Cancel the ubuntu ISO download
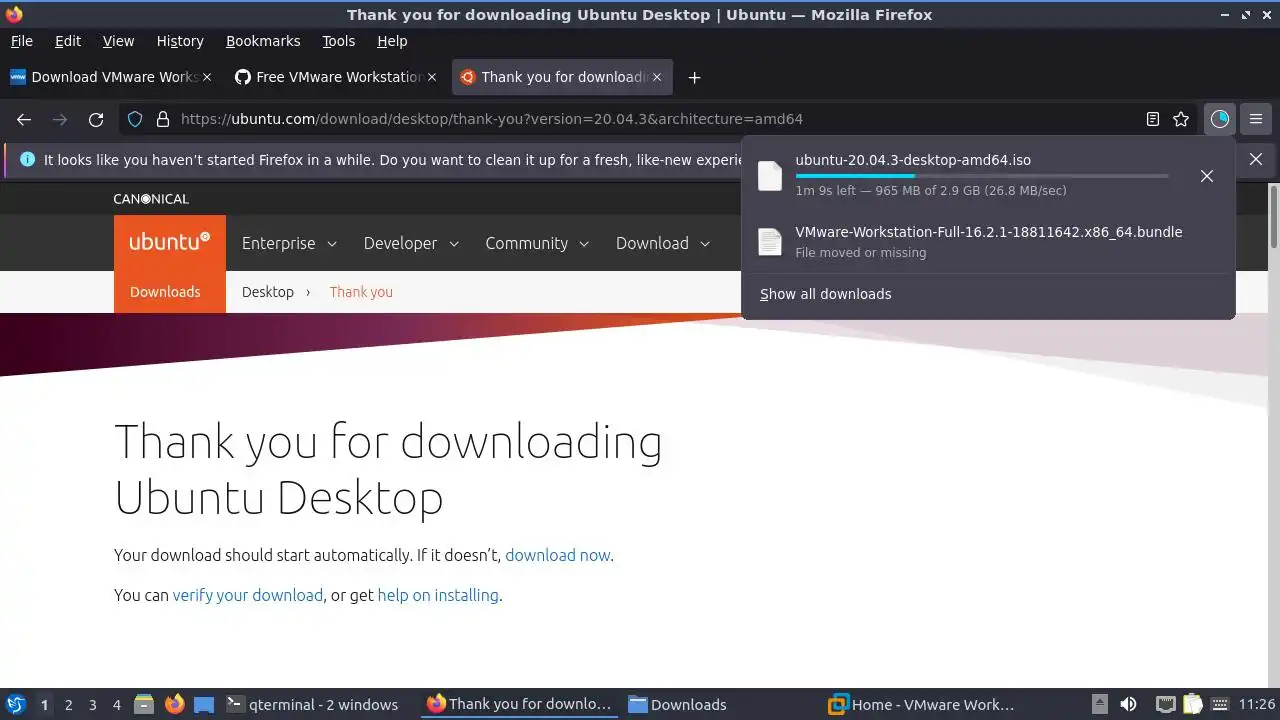Image resolution: width=1280 pixels, height=720 pixels. click(1207, 176)
